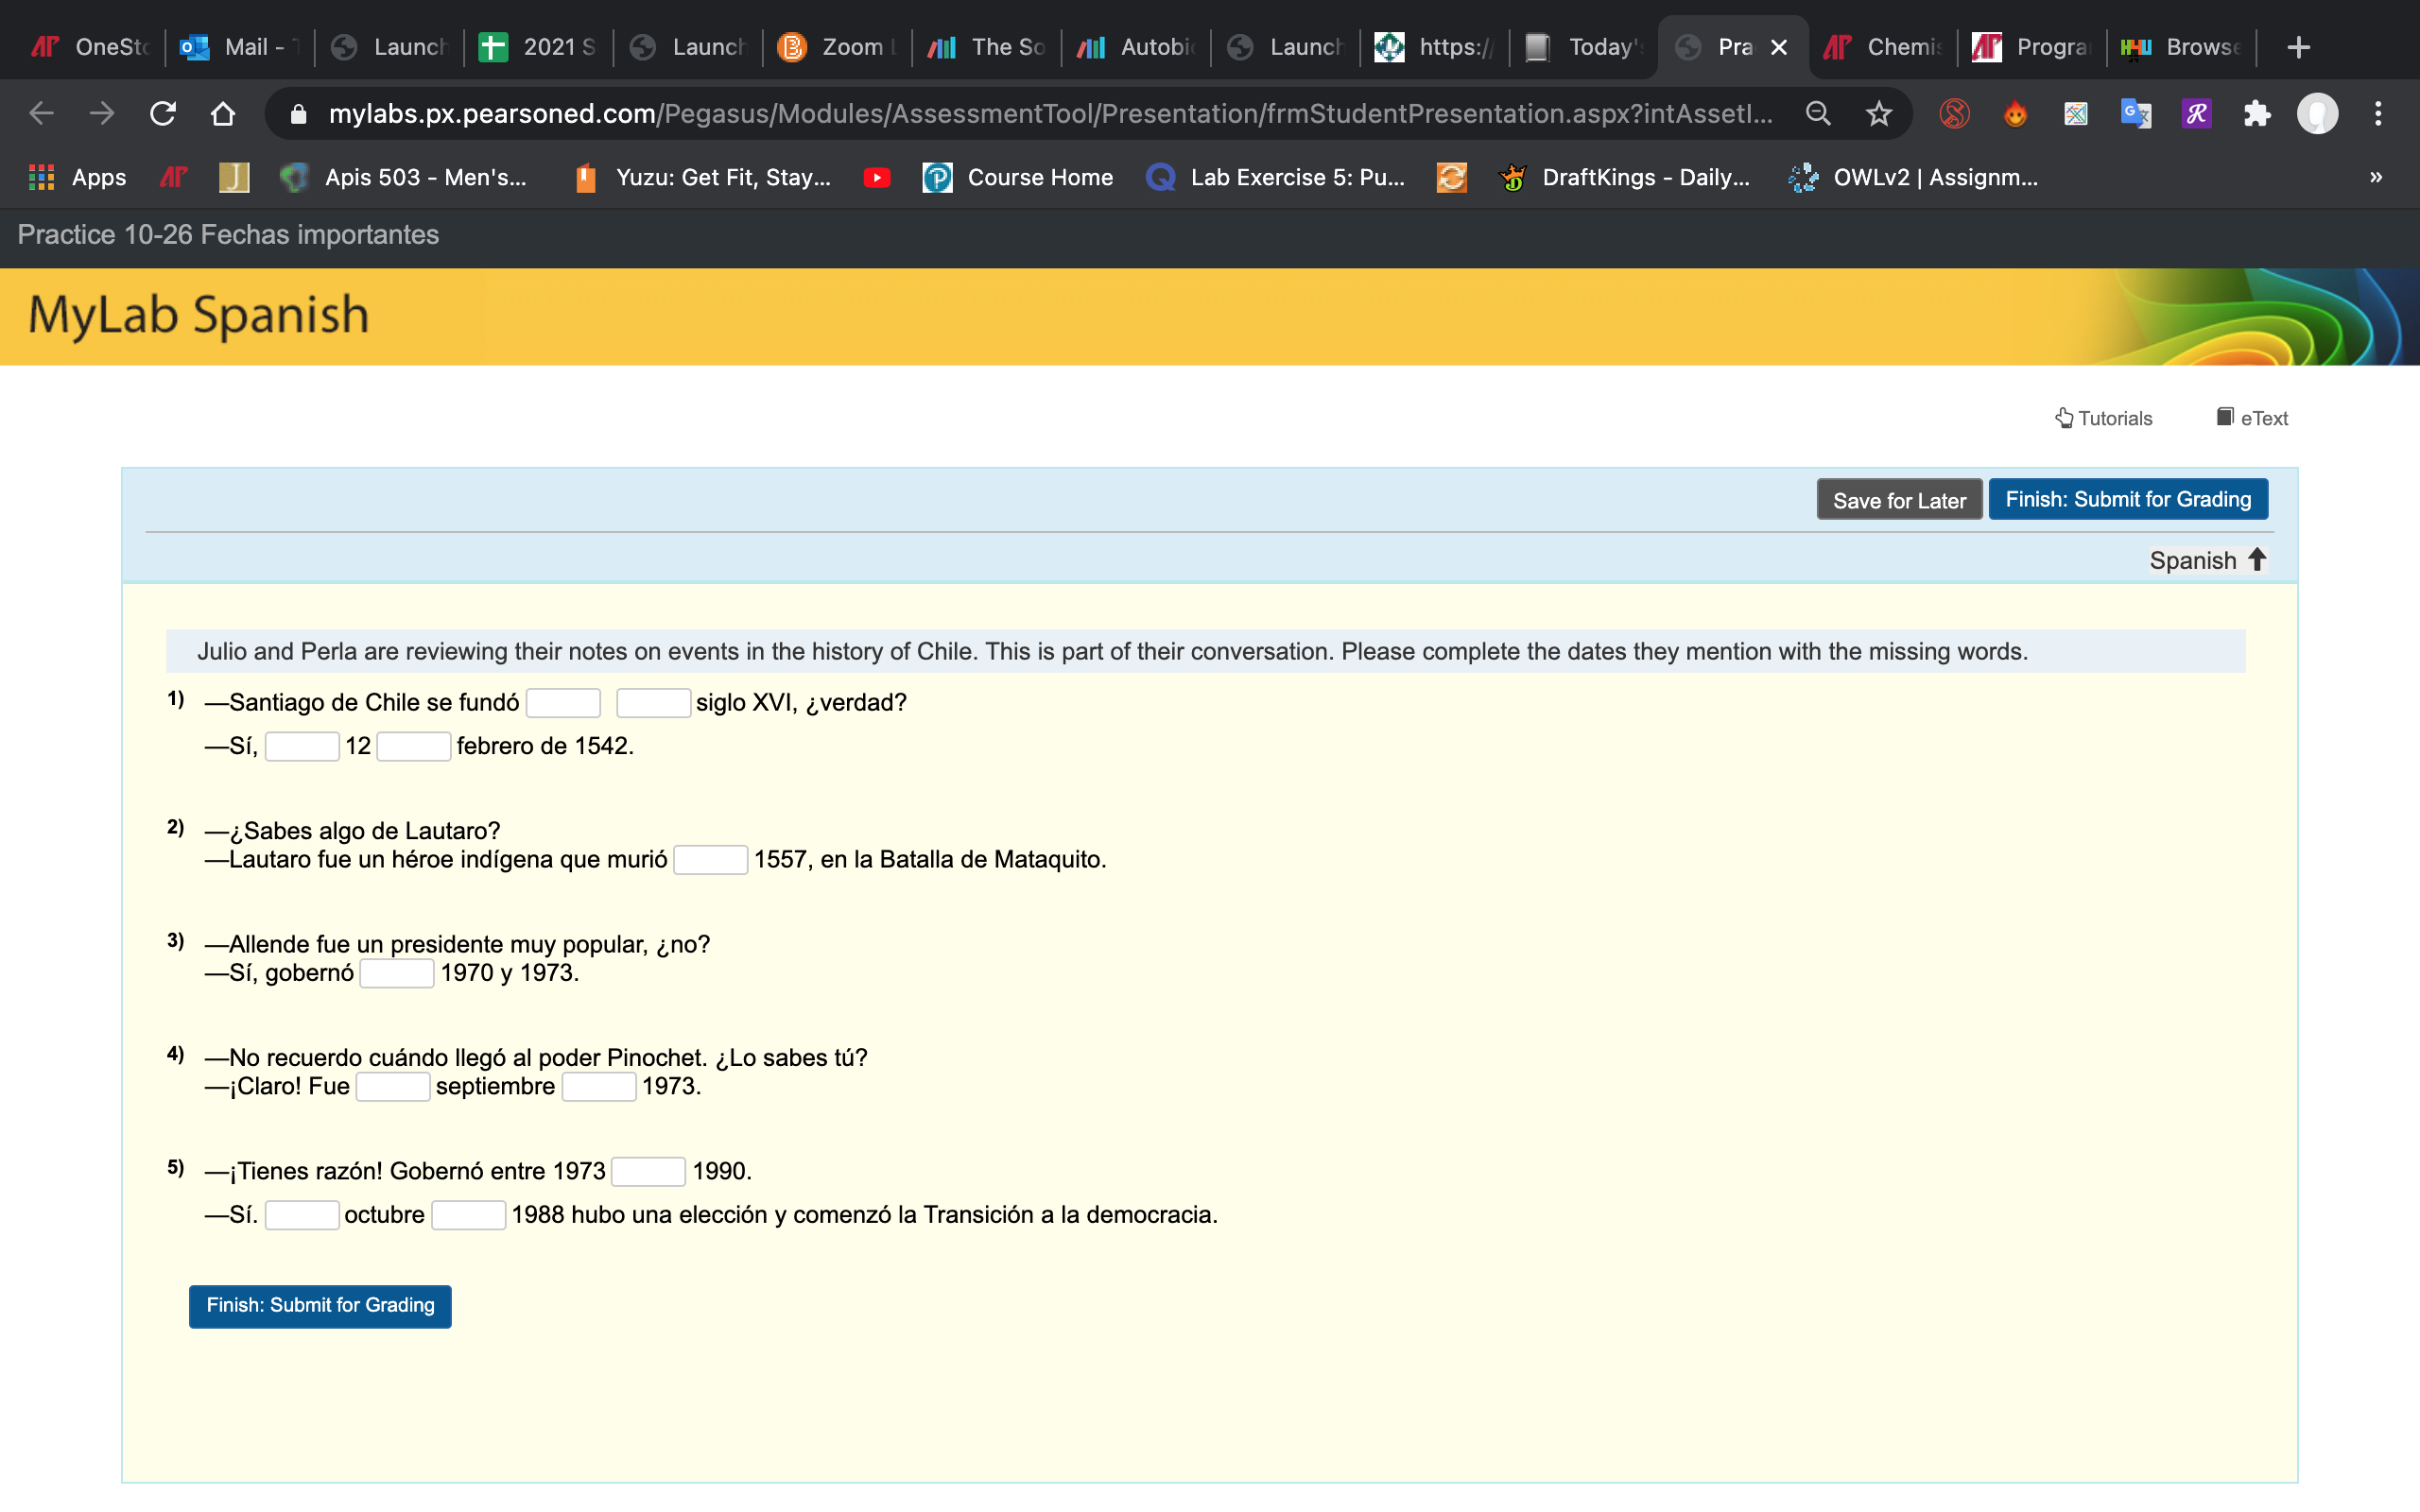This screenshot has height=1512, width=2420.
Task: Click the browser reload icon
Action: click(x=163, y=114)
